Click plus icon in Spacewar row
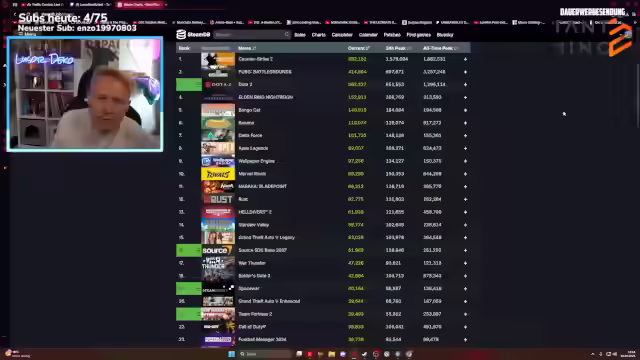640x360 pixels. point(465,289)
